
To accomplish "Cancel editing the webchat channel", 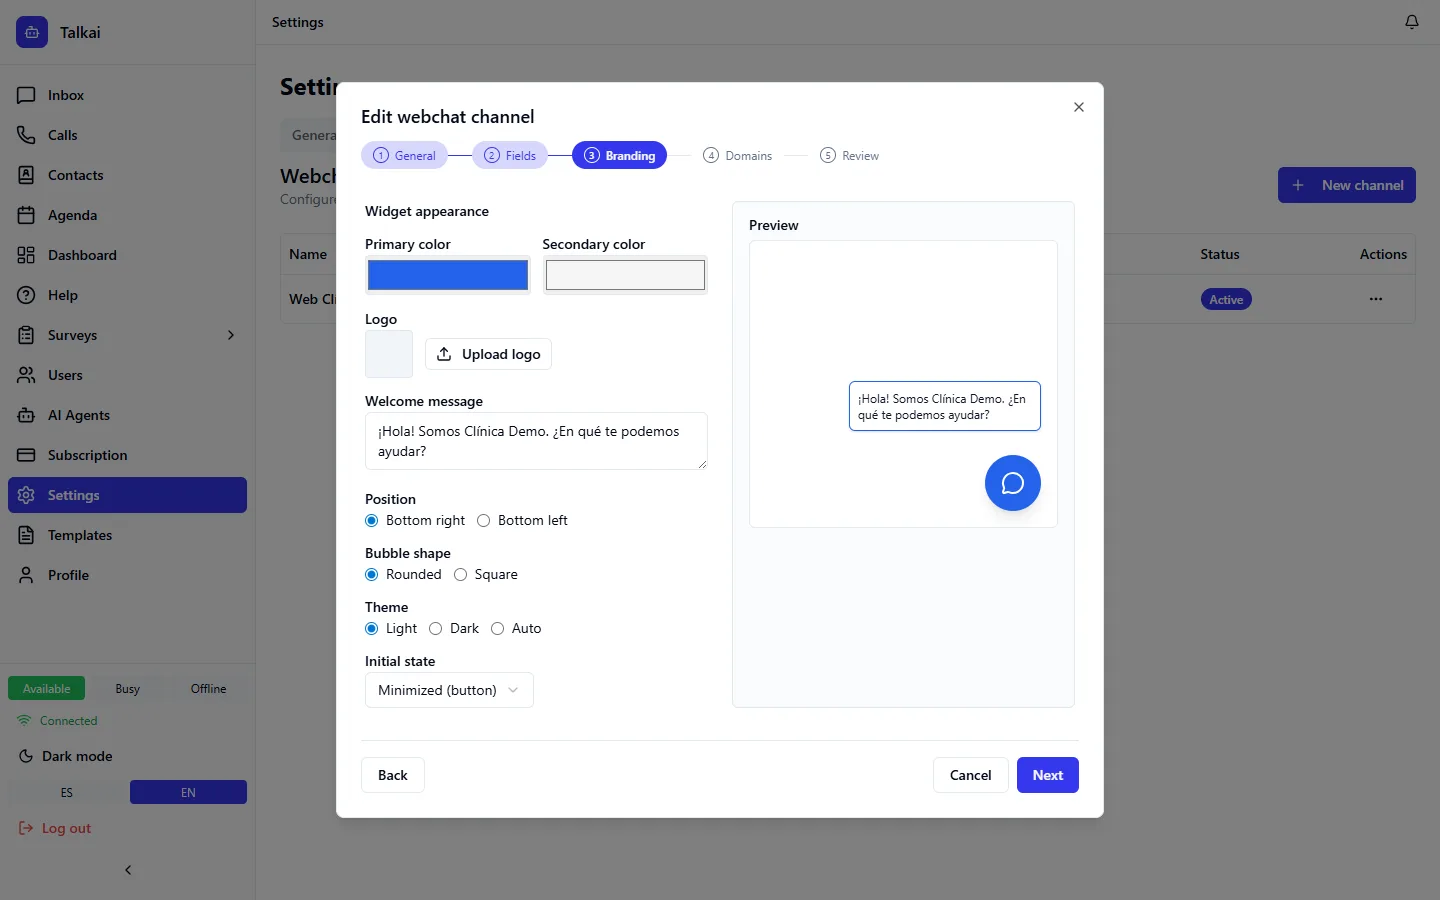I will (x=970, y=775).
